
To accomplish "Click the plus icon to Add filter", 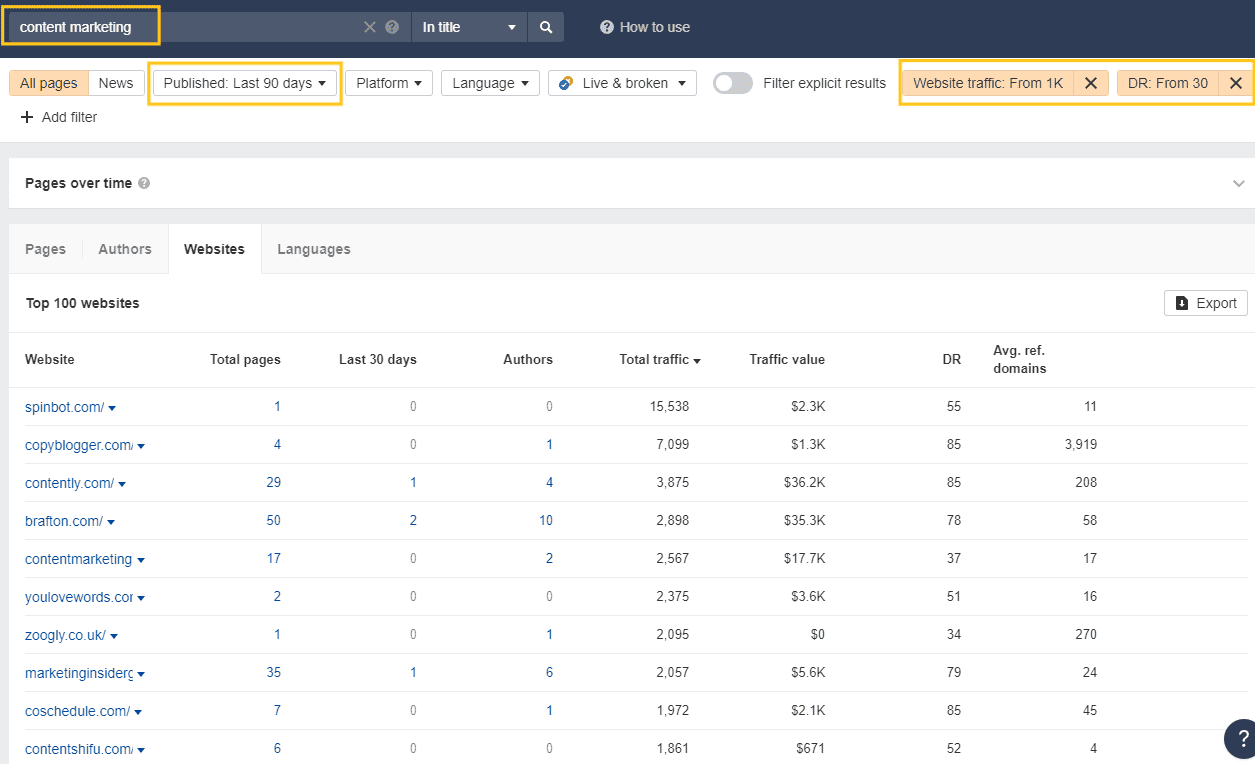I will [x=27, y=117].
